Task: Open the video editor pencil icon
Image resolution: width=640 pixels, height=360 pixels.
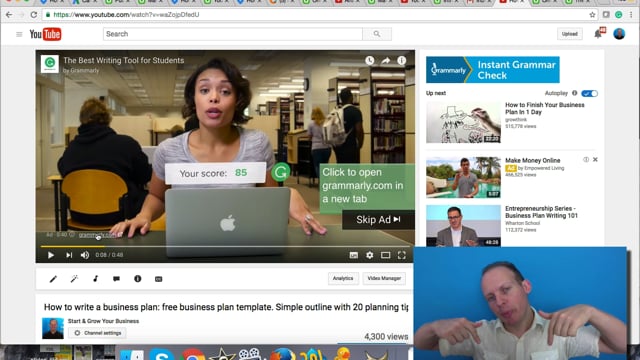Action: pos(53,279)
